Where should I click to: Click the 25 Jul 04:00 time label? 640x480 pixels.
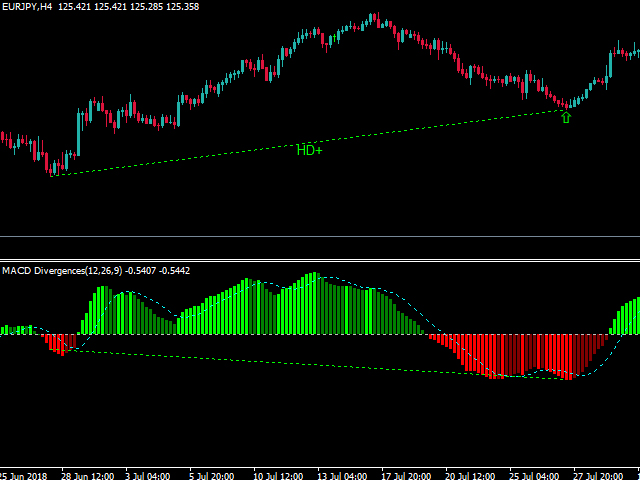pos(534,476)
